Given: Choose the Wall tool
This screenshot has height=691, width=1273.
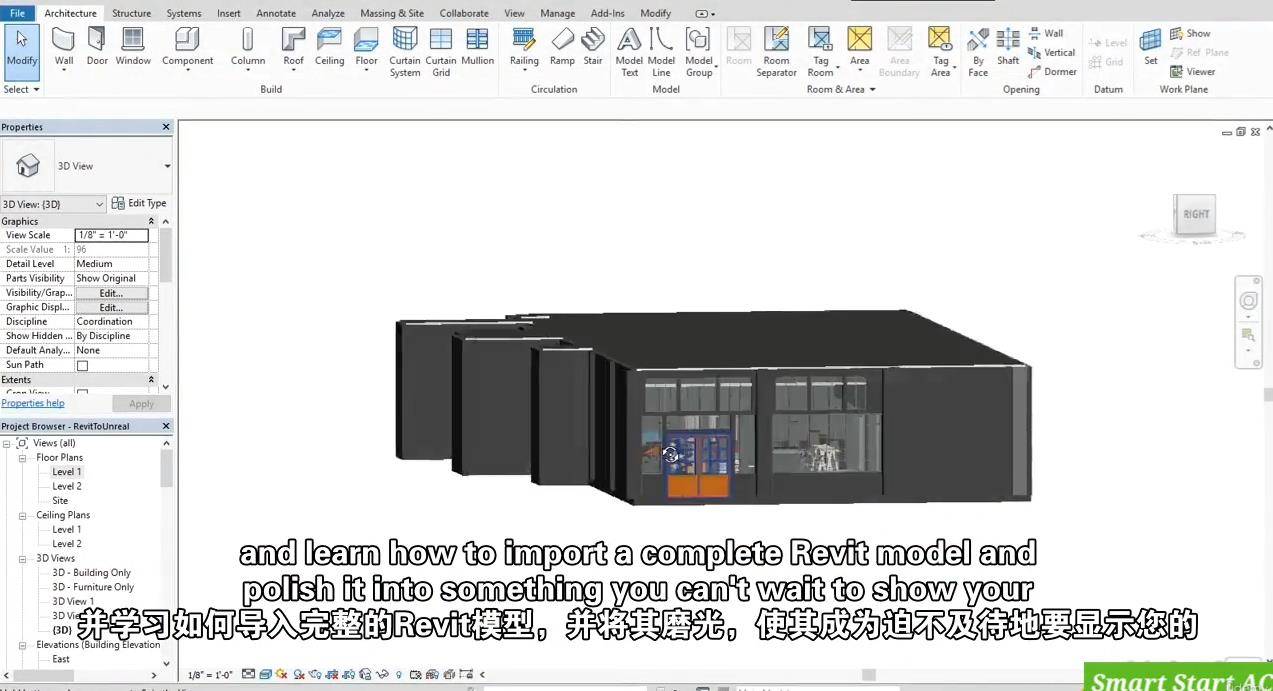Looking at the screenshot, I should 64,48.
